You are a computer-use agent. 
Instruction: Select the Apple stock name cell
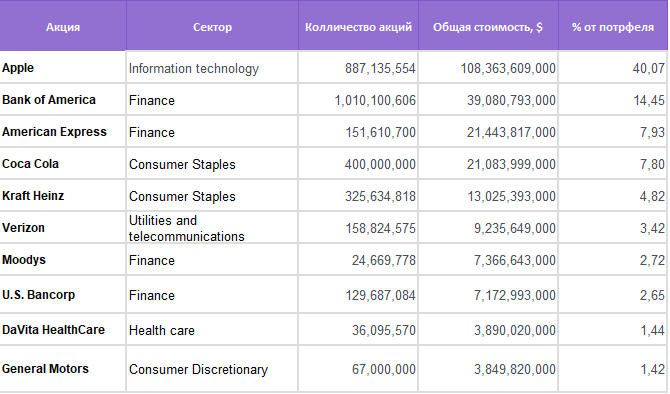tap(63, 68)
